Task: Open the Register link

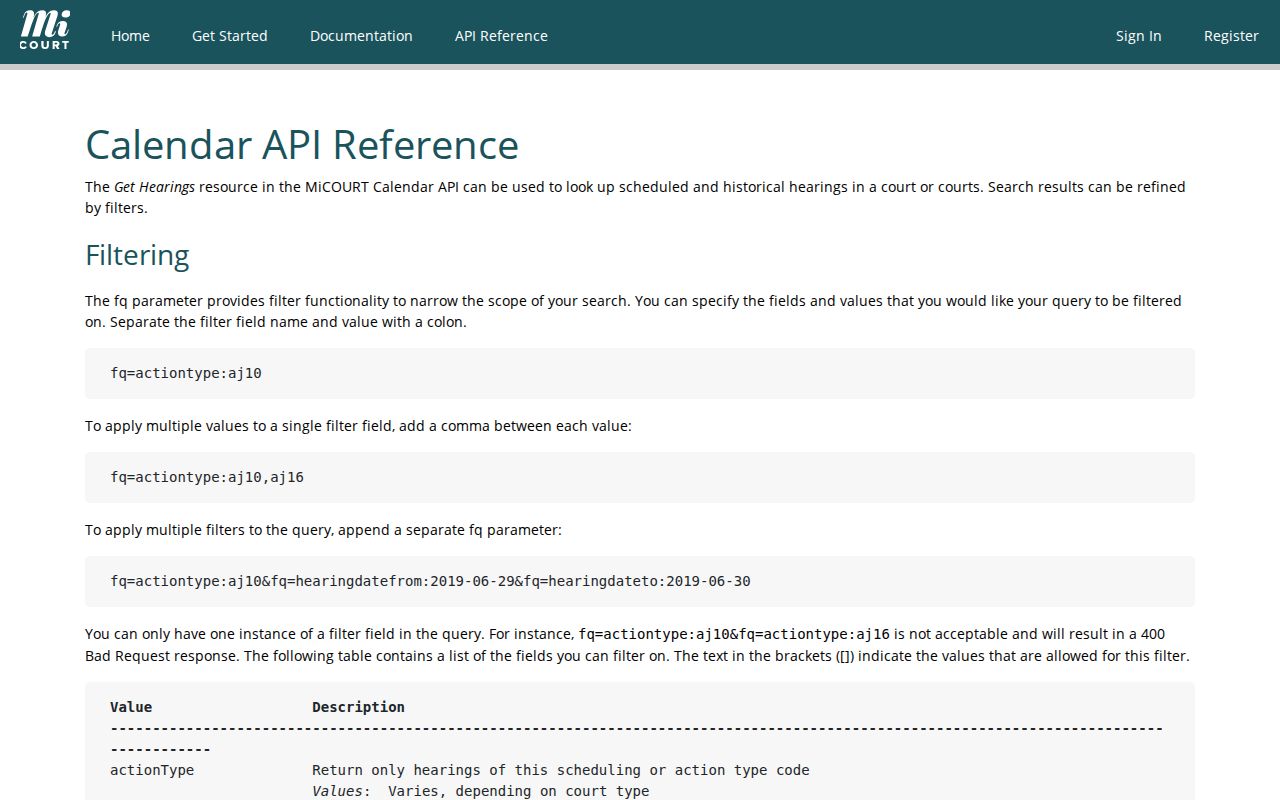Action: 1231,36
